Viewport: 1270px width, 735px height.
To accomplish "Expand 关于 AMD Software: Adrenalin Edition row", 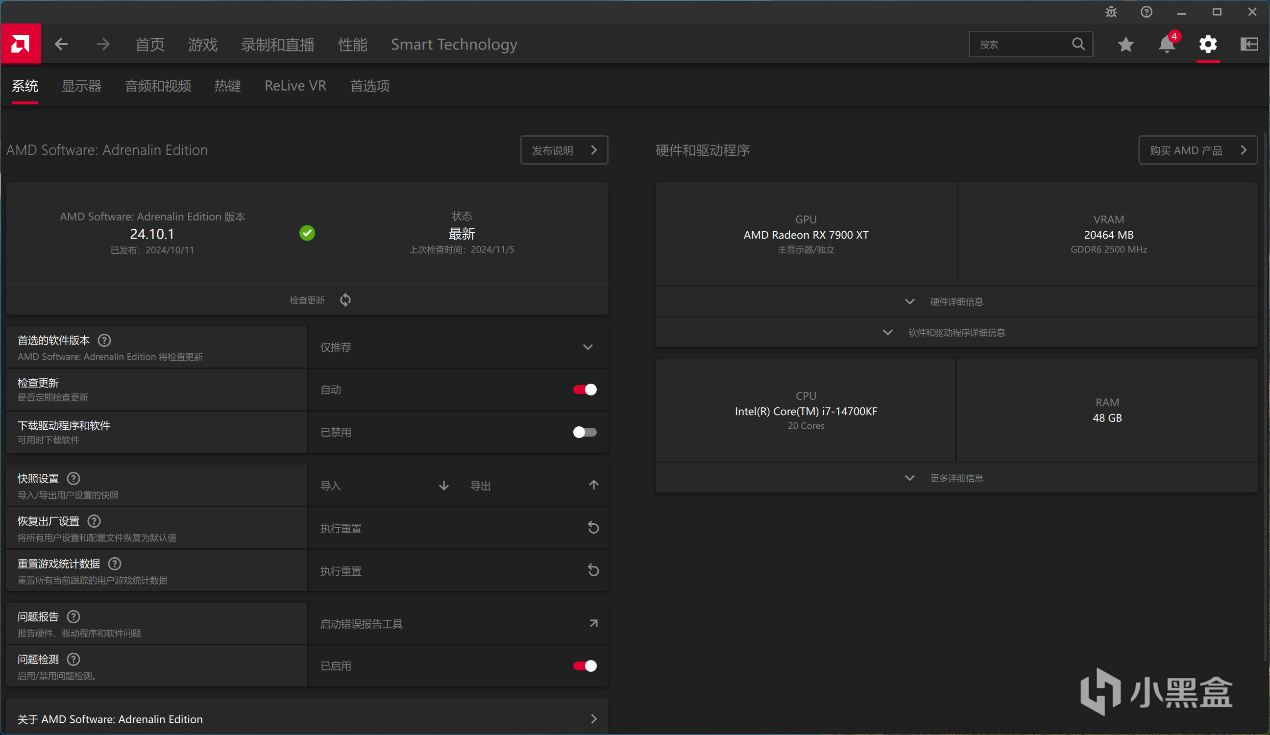I will (307, 719).
